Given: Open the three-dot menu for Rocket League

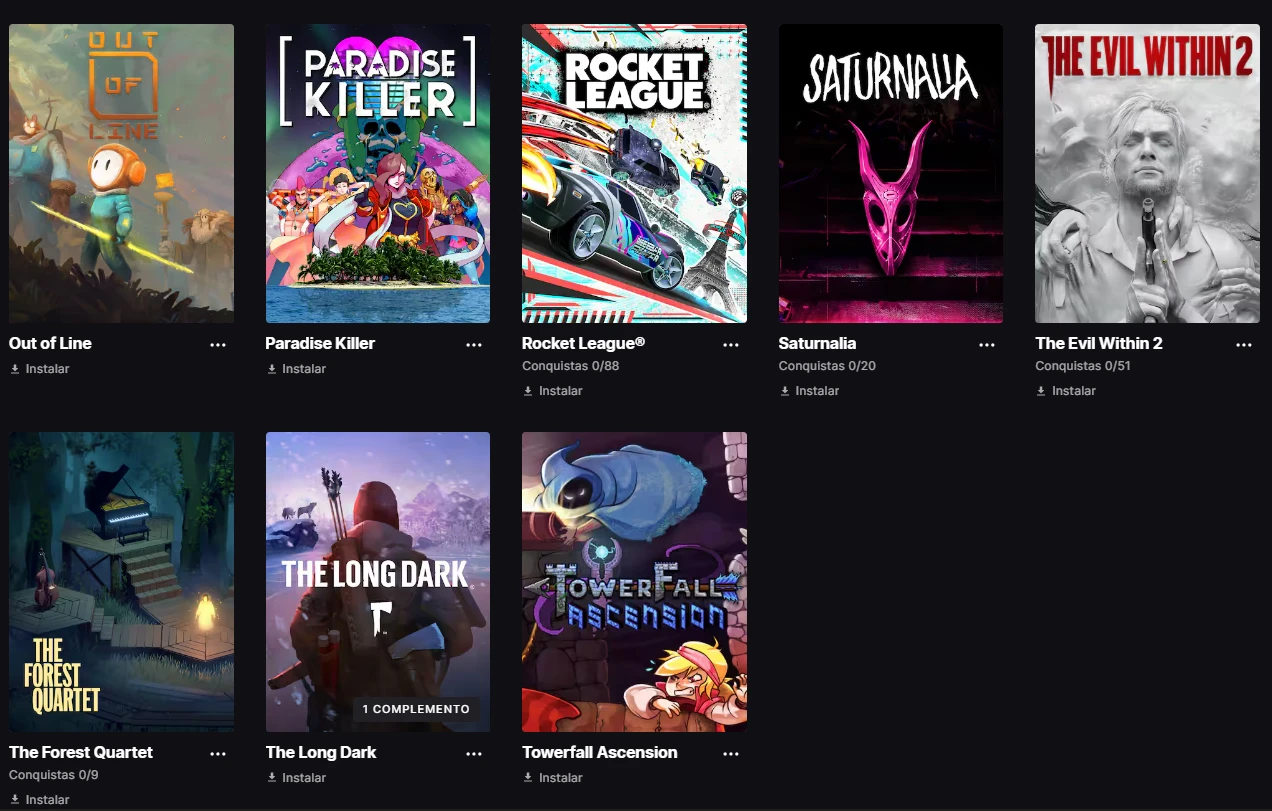Looking at the screenshot, I should 731,344.
